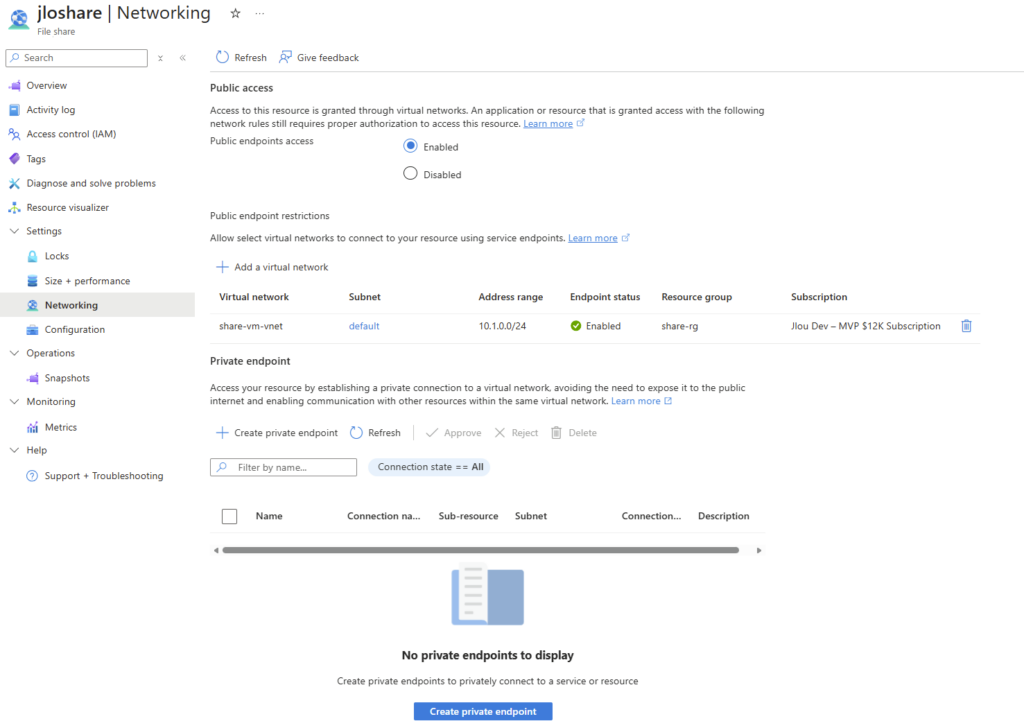Click the Sub-resource column header
1024x728 pixels.
[468, 516]
